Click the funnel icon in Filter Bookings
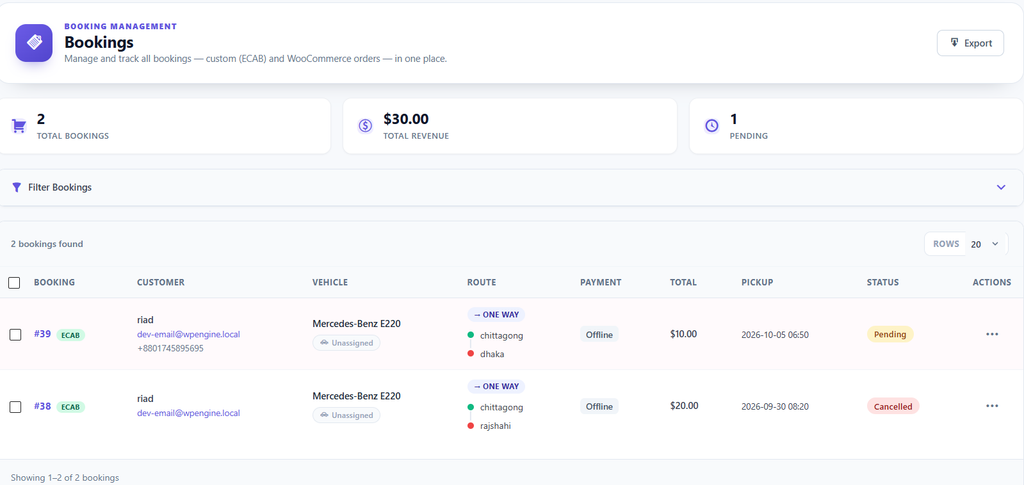Viewport: 1024px width, 485px height. pyautogui.click(x=17, y=187)
